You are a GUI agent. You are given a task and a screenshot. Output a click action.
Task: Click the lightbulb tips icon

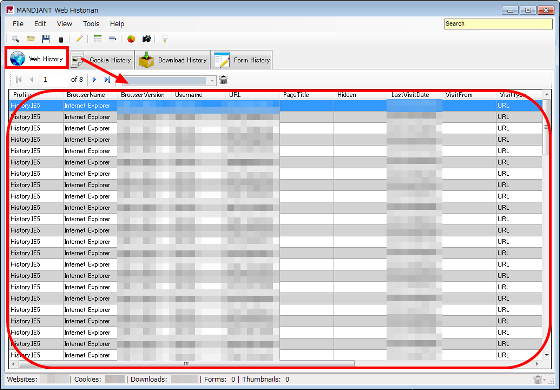(x=165, y=39)
